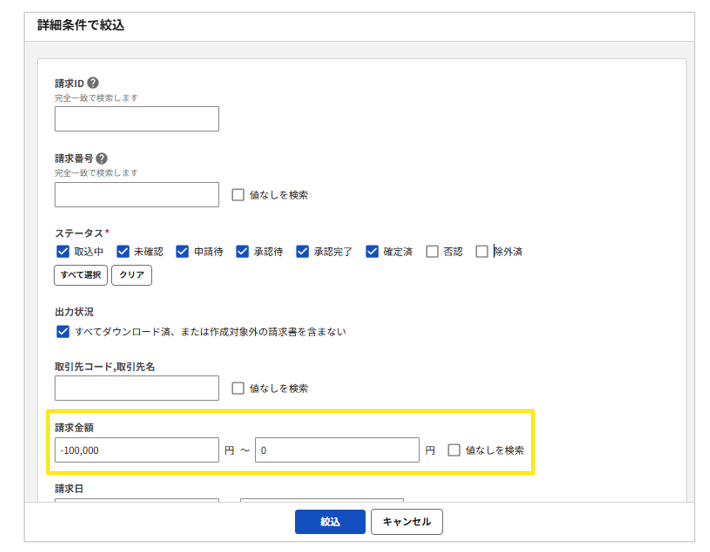Uncheck the 確定済 status checkbox
Image resolution: width=710 pixels, height=552 pixels.
click(373, 252)
